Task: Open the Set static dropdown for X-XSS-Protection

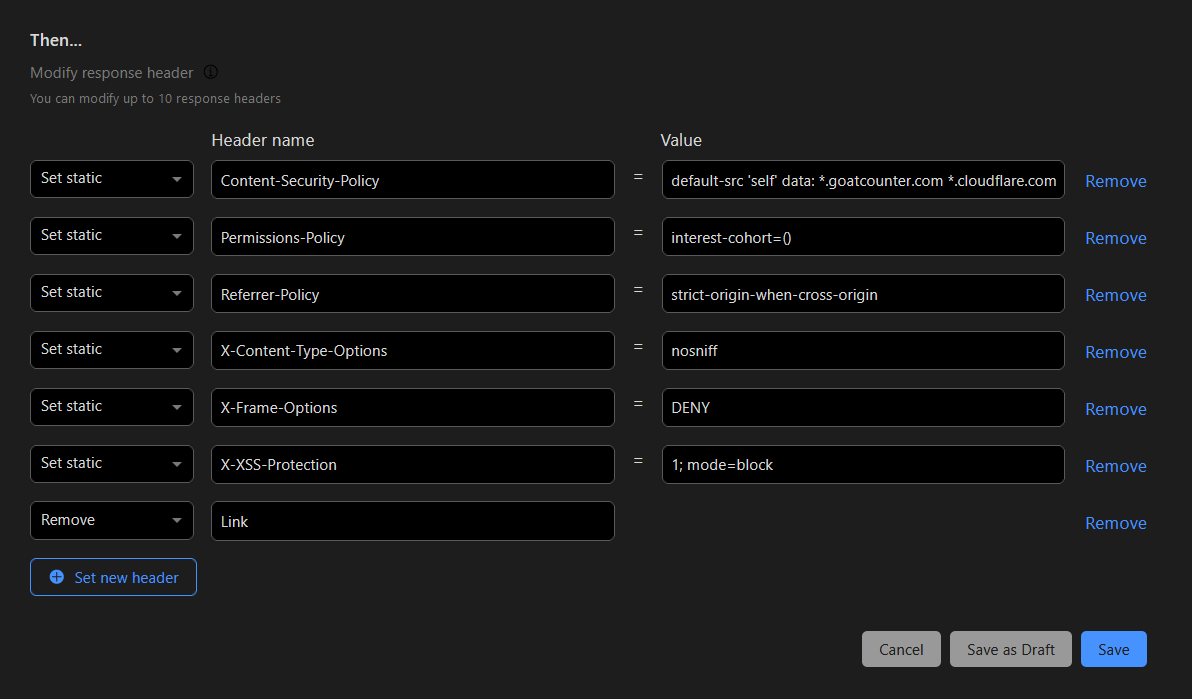Action: pos(112,464)
